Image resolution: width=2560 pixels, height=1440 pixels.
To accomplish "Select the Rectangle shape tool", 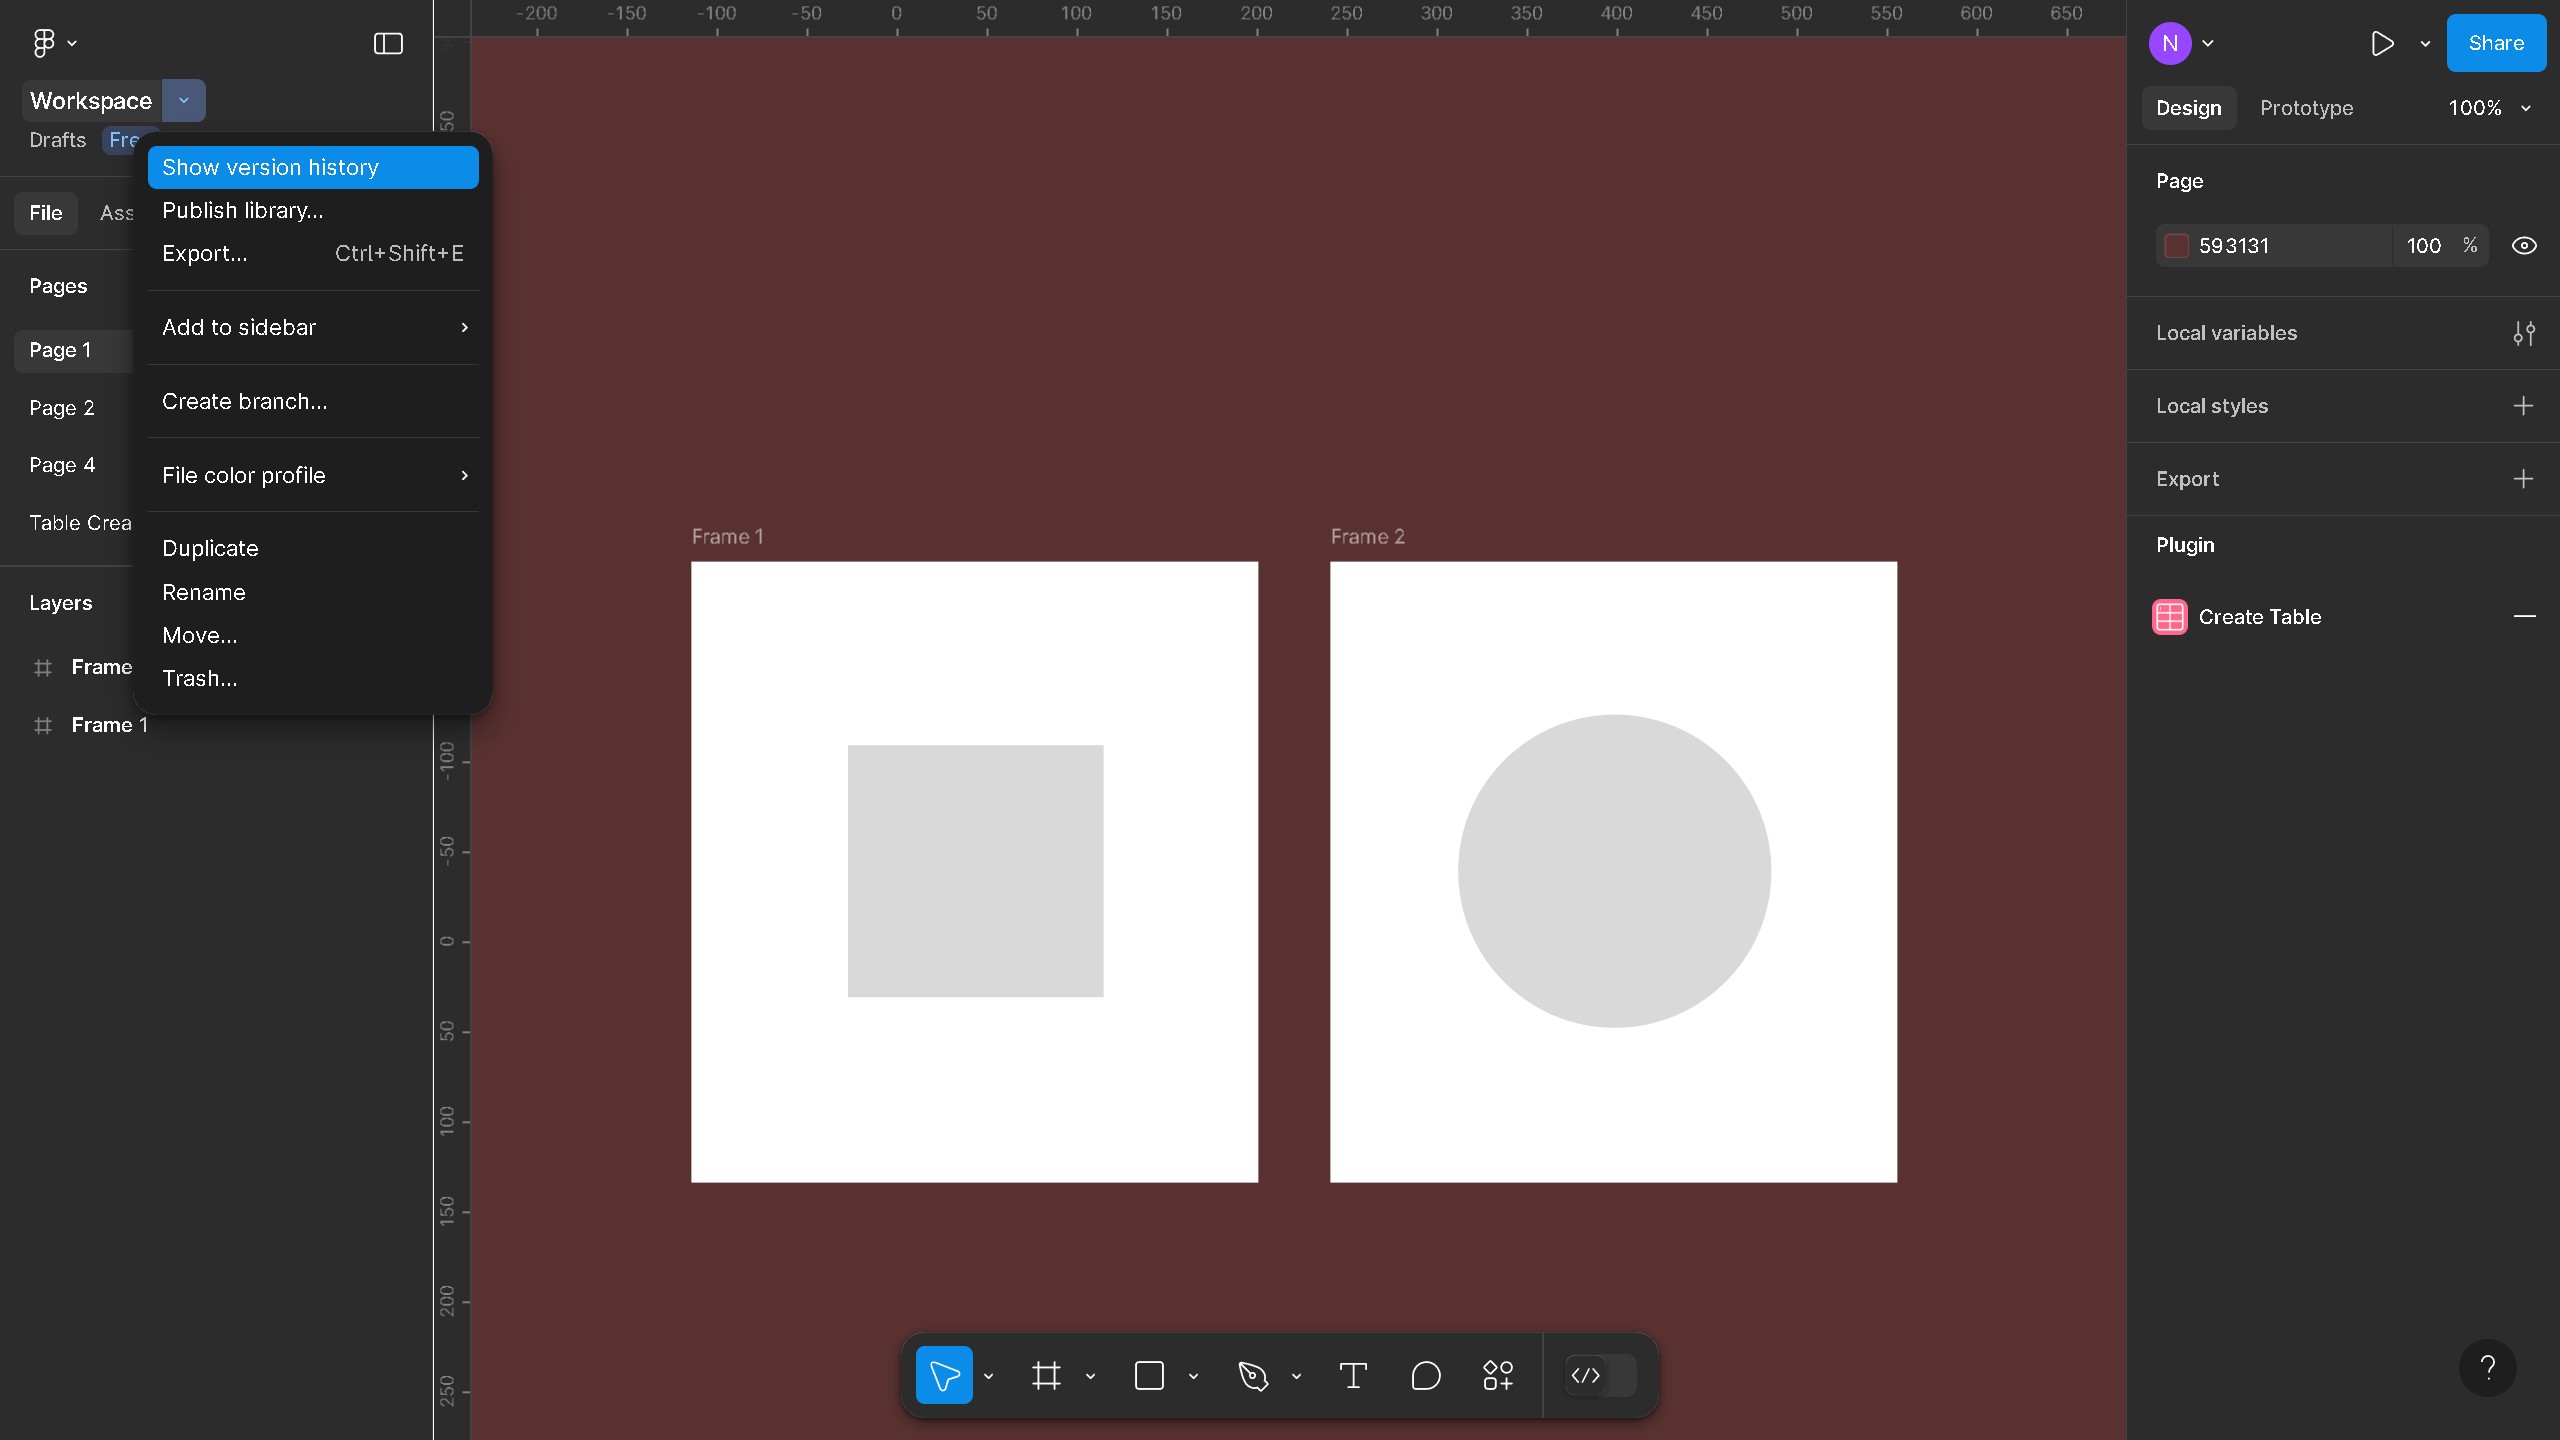I will (x=1149, y=1376).
